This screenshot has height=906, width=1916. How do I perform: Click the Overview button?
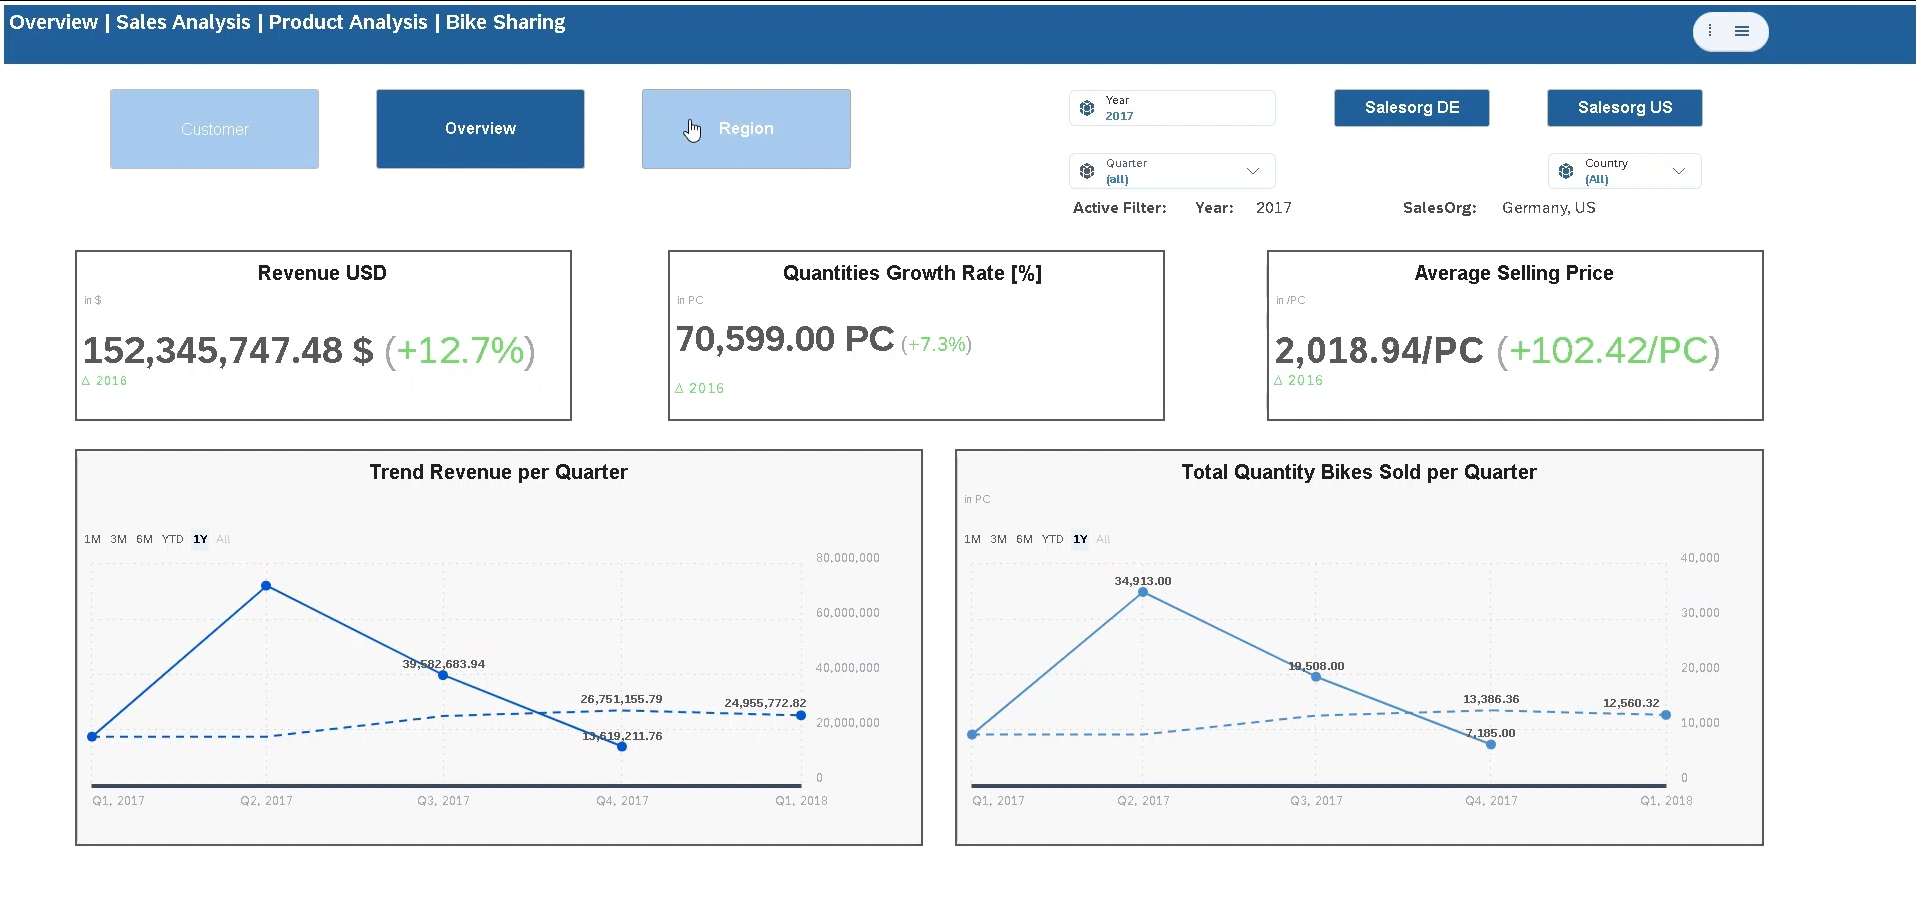(480, 129)
